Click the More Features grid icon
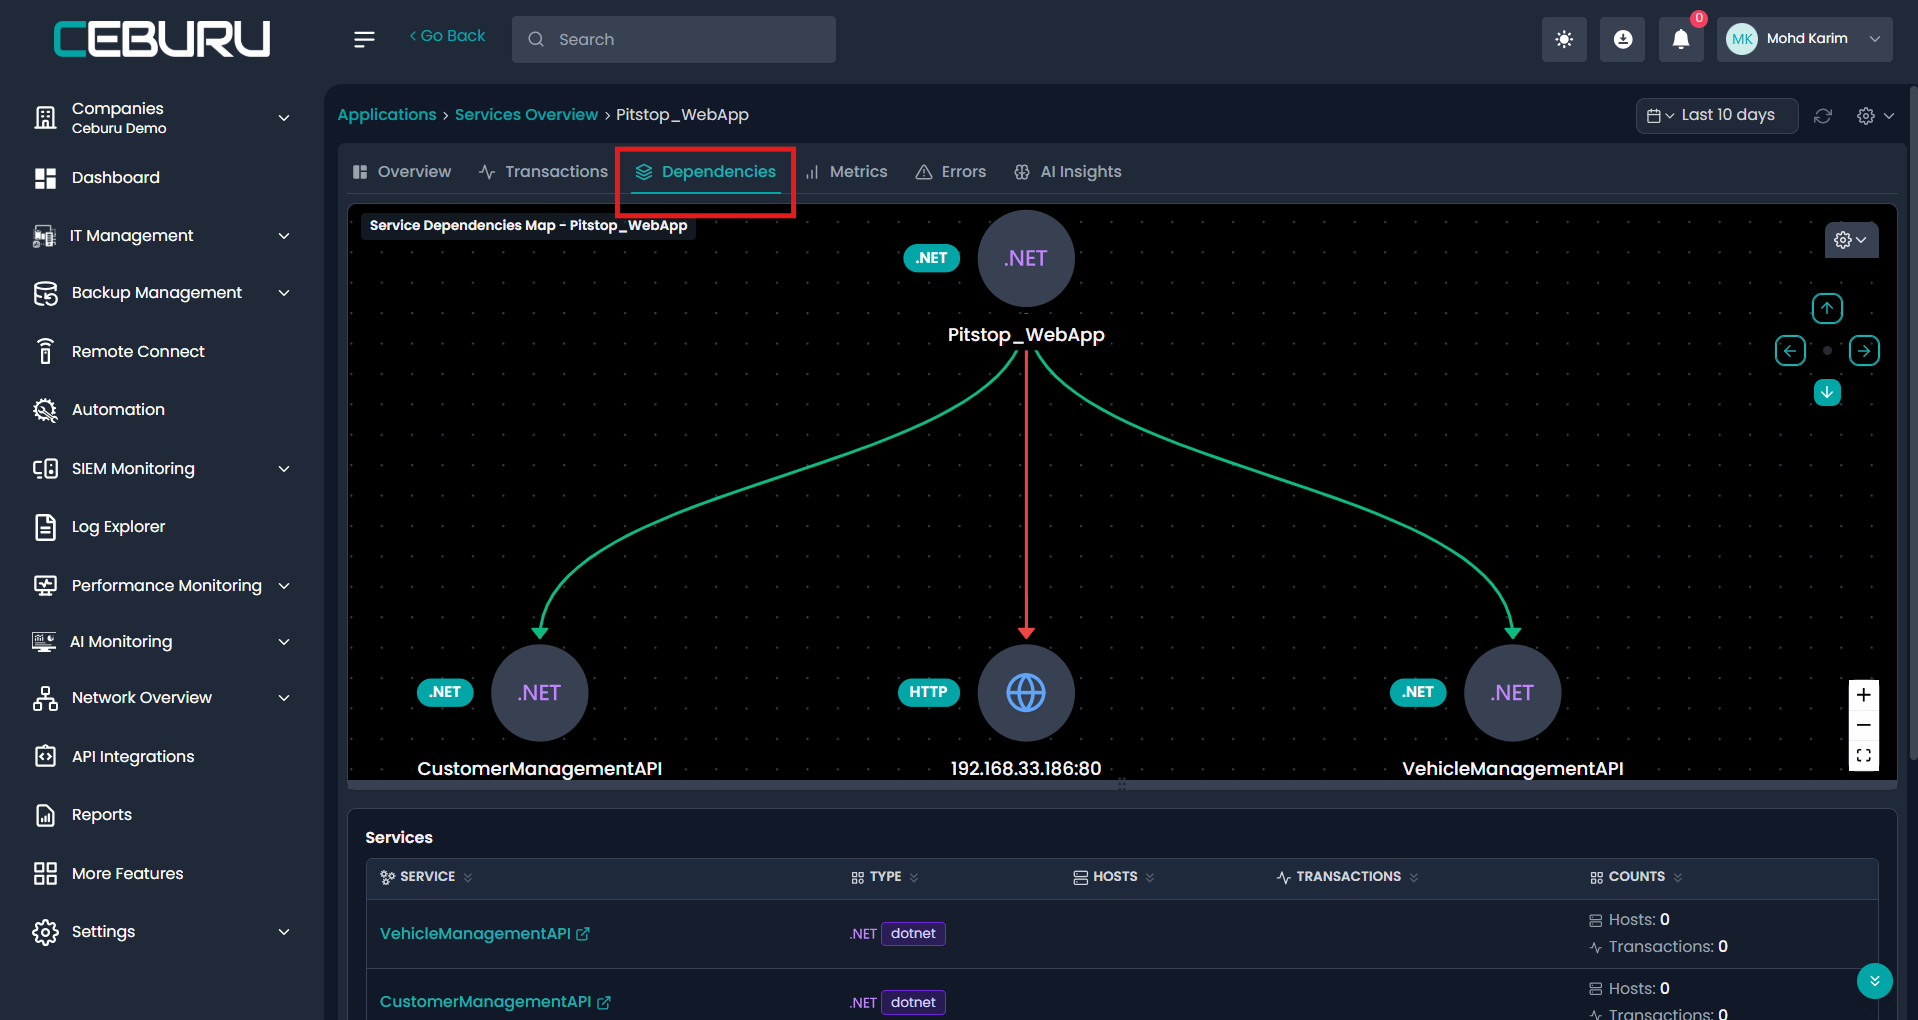This screenshot has width=1918, height=1020. [x=45, y=874]
